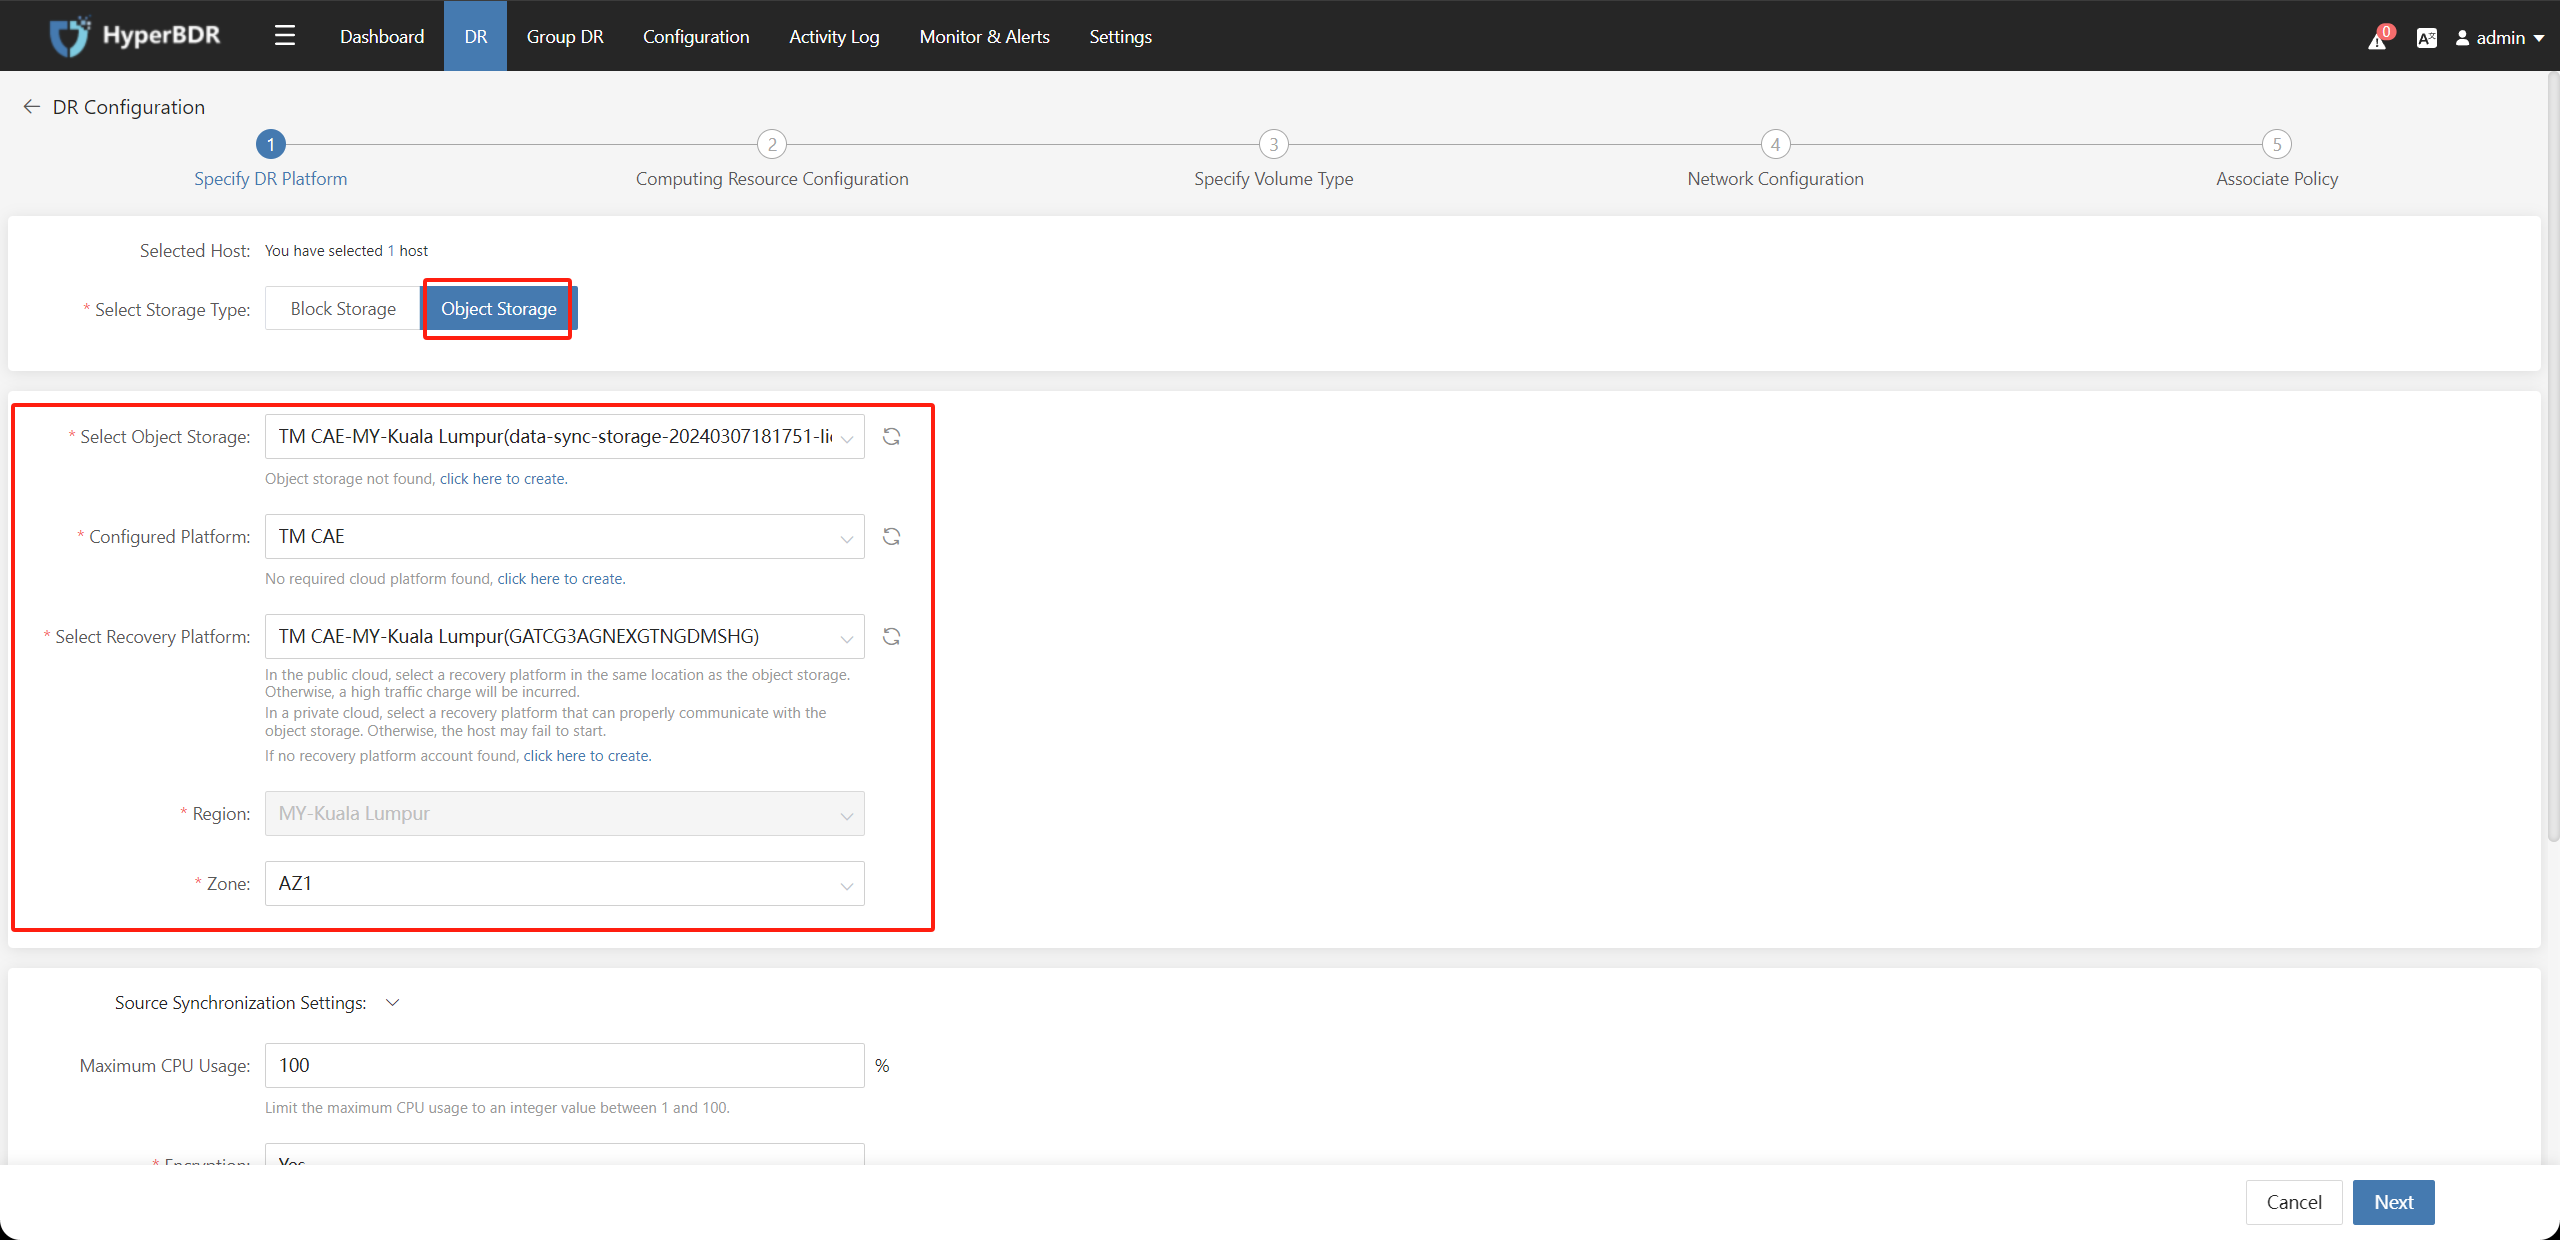Click step 3 Specify Volume Type circle
The height and width of the screenshot is (1240, 2560).
(x=1274, y=144)
